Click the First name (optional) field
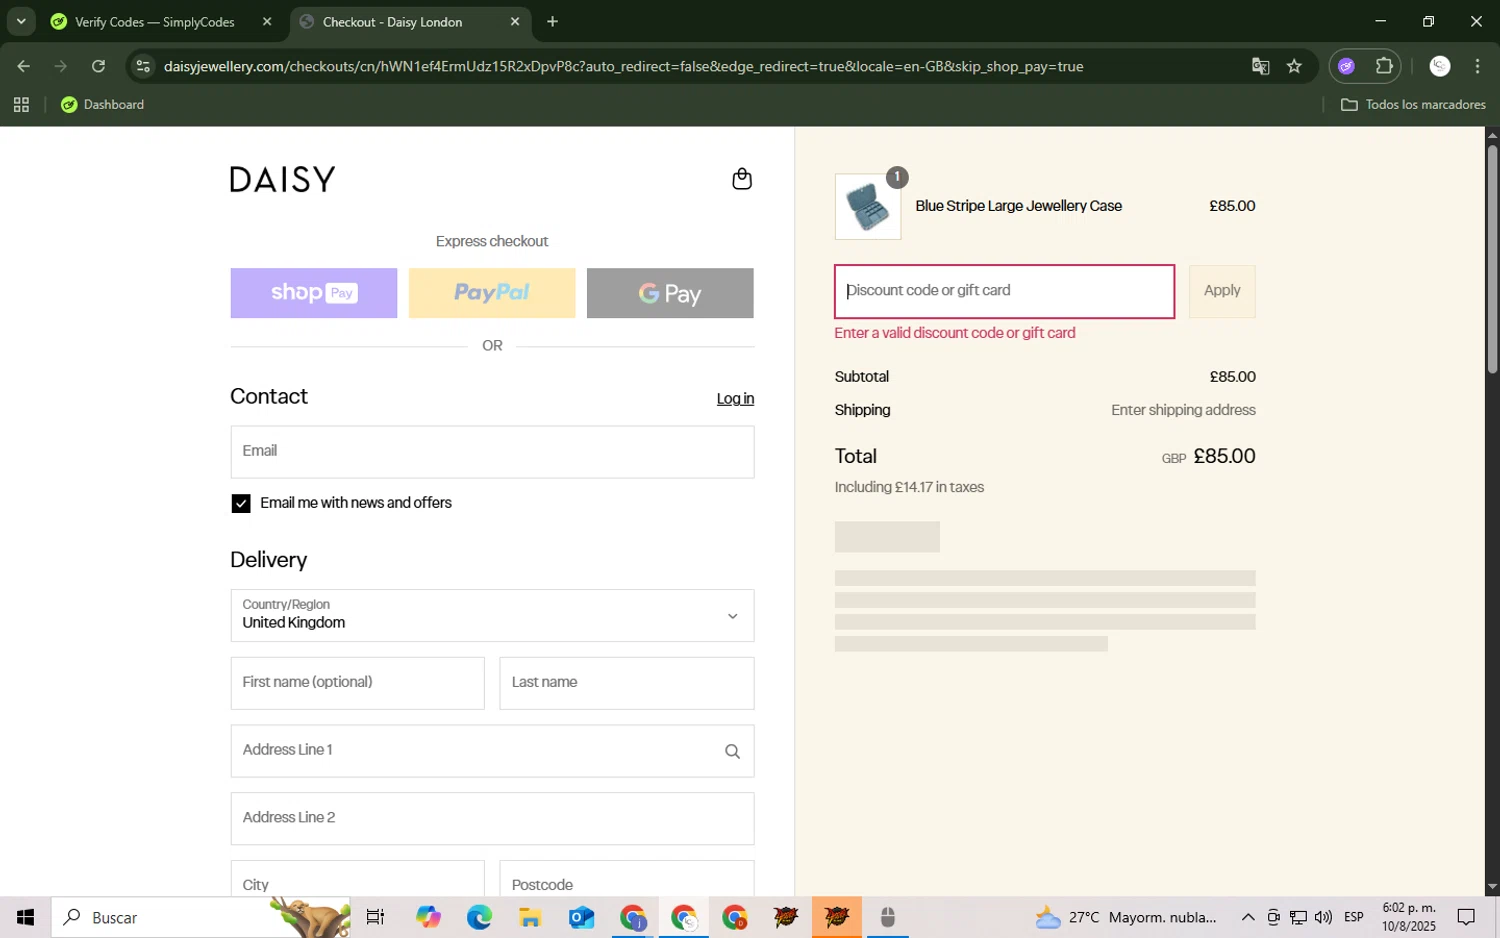 [357, 683]
